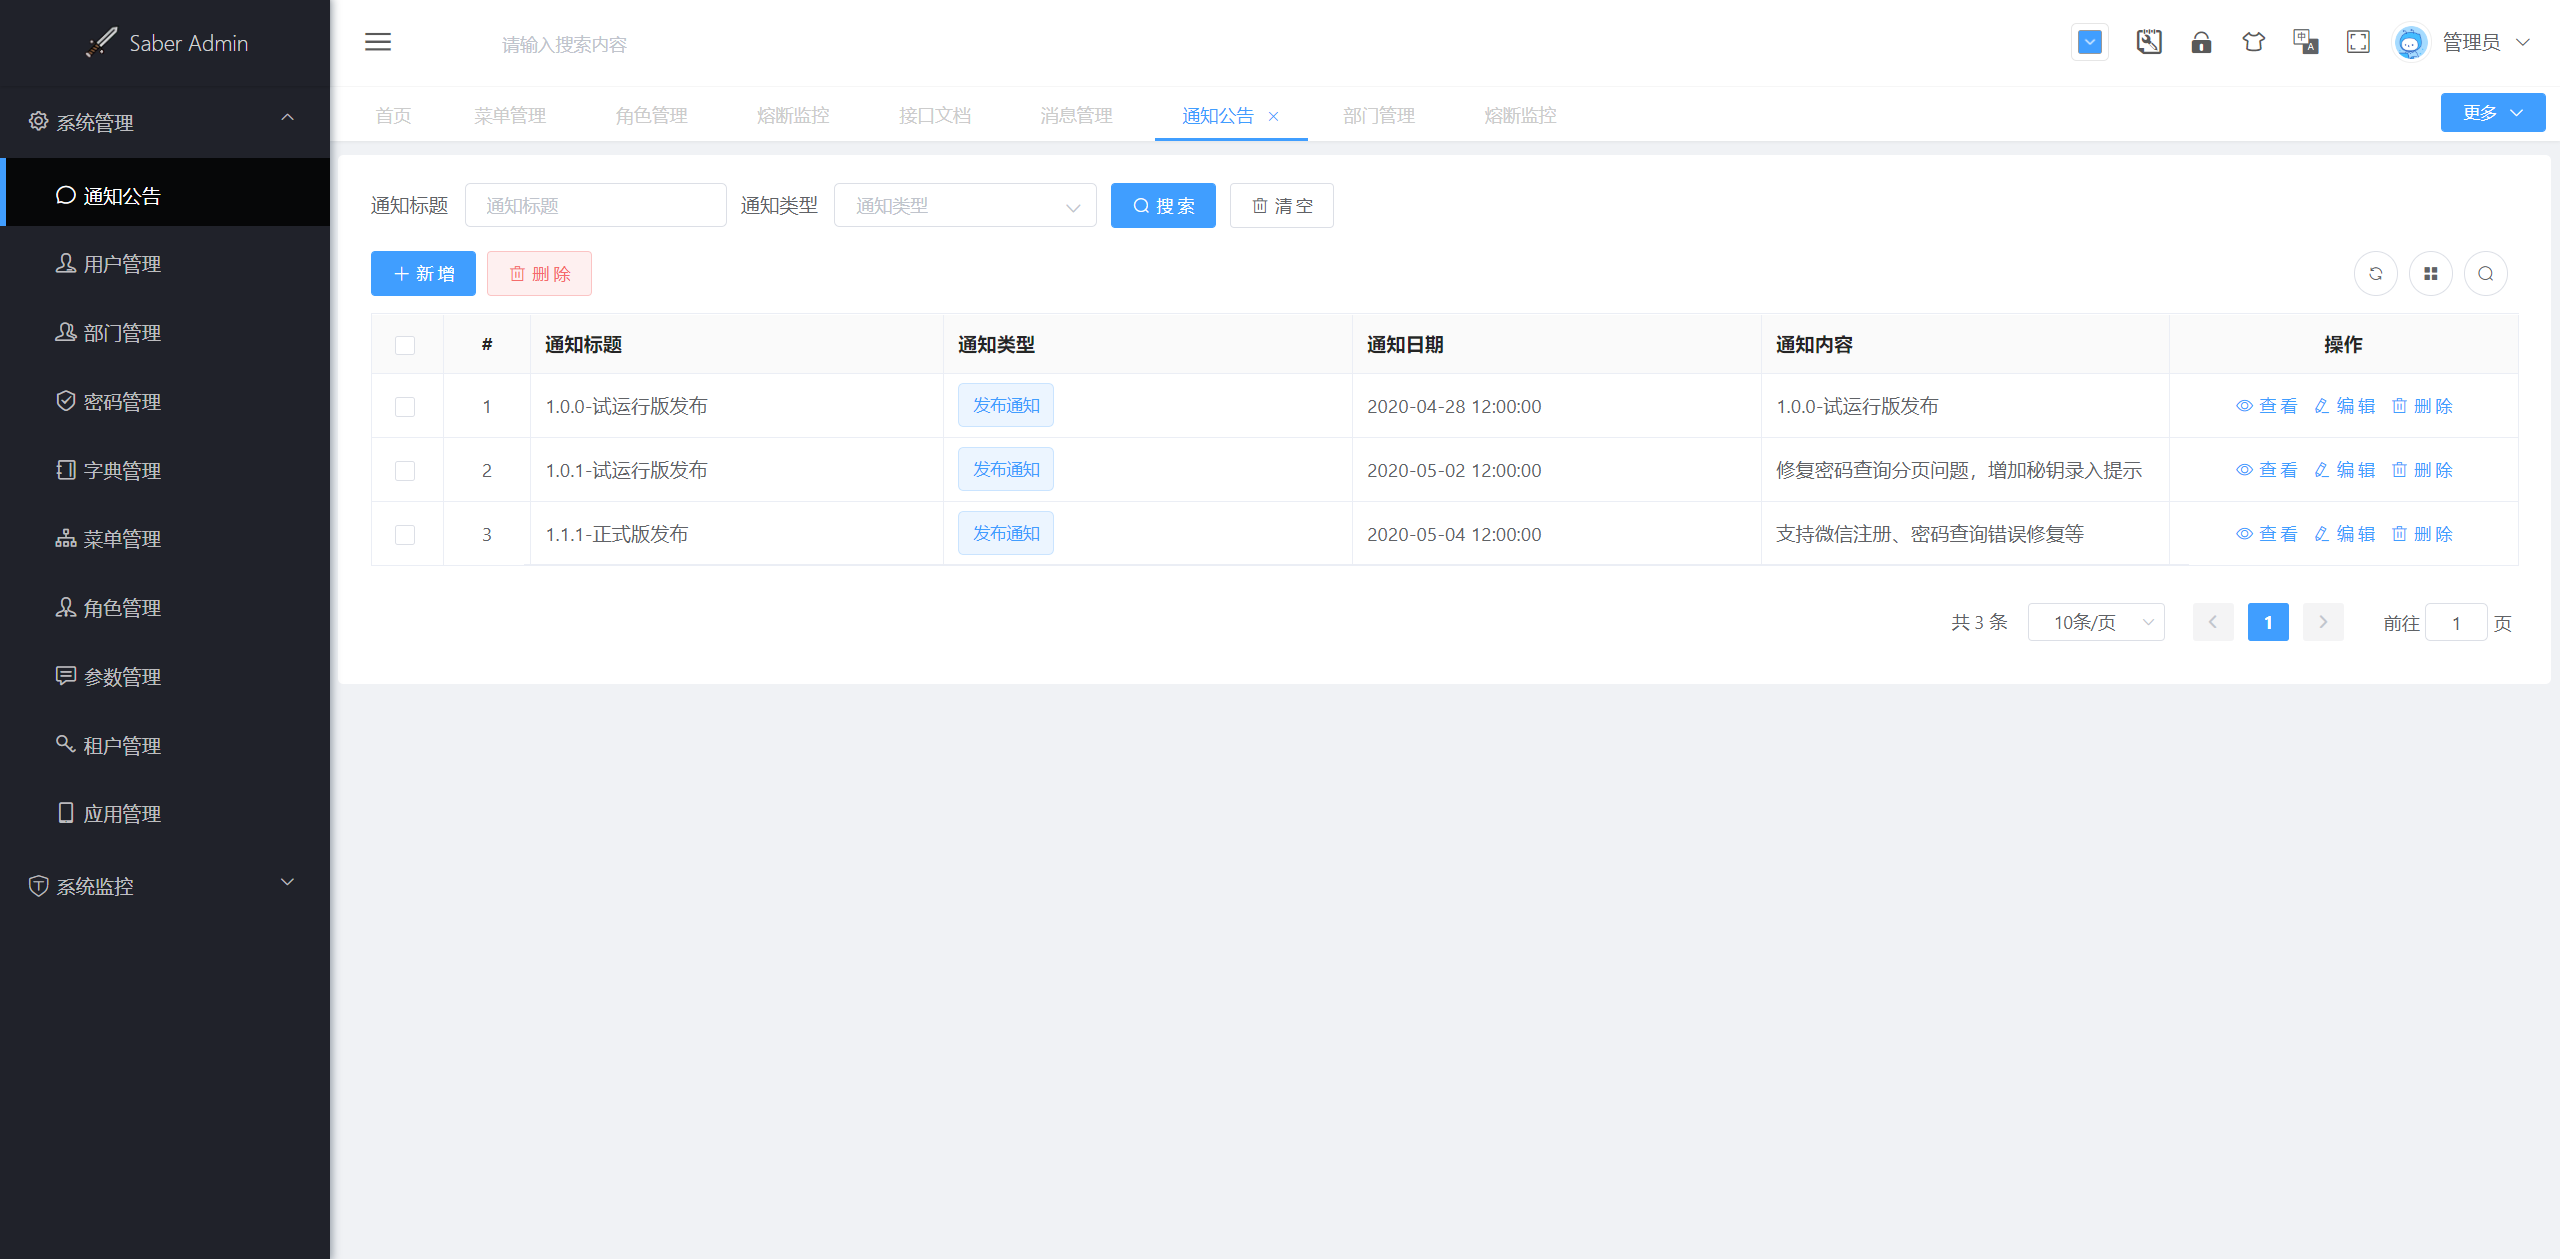Screen dimensions: 2560x1259
Task: Check the row 3 checkbox
Action: point(405,535)
